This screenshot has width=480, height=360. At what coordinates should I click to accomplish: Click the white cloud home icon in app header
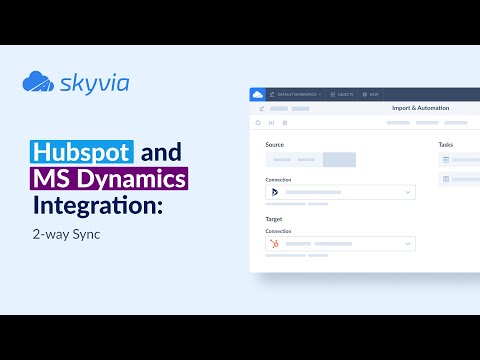click(x=257, y=95)
